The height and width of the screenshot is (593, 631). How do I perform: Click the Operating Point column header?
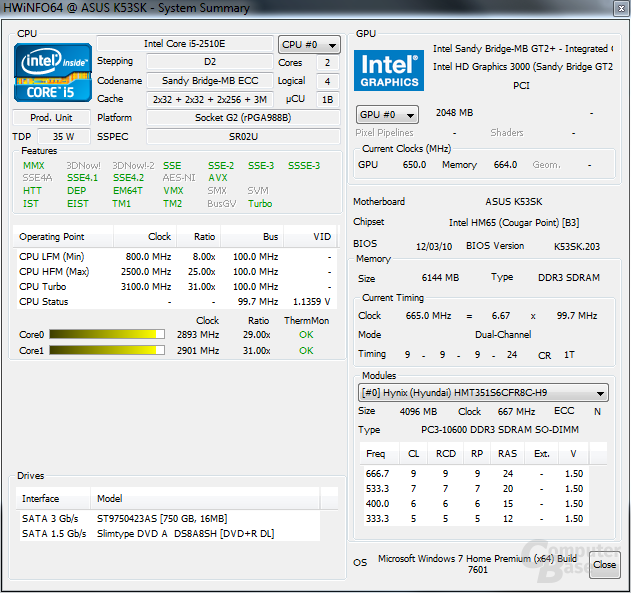(x=63, y=237)
